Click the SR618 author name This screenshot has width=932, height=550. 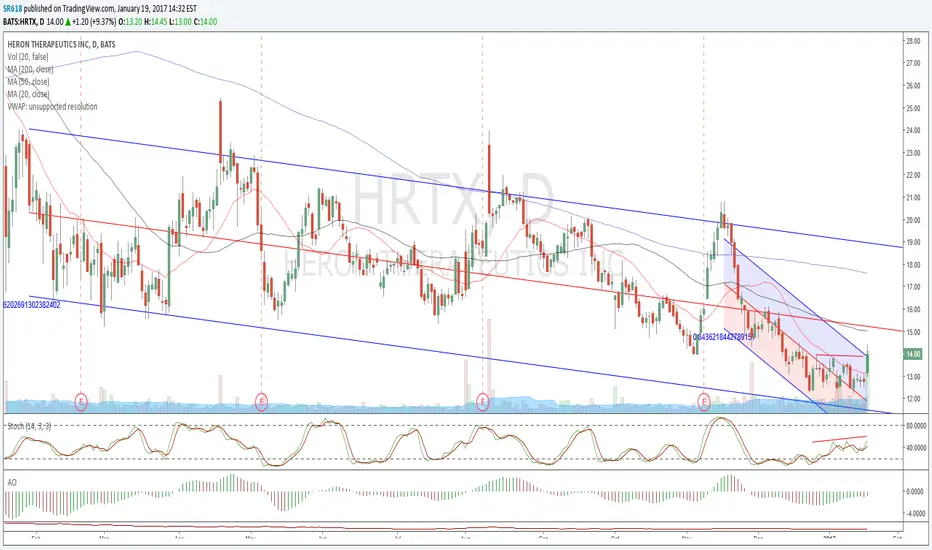click(x=11, y=9)
